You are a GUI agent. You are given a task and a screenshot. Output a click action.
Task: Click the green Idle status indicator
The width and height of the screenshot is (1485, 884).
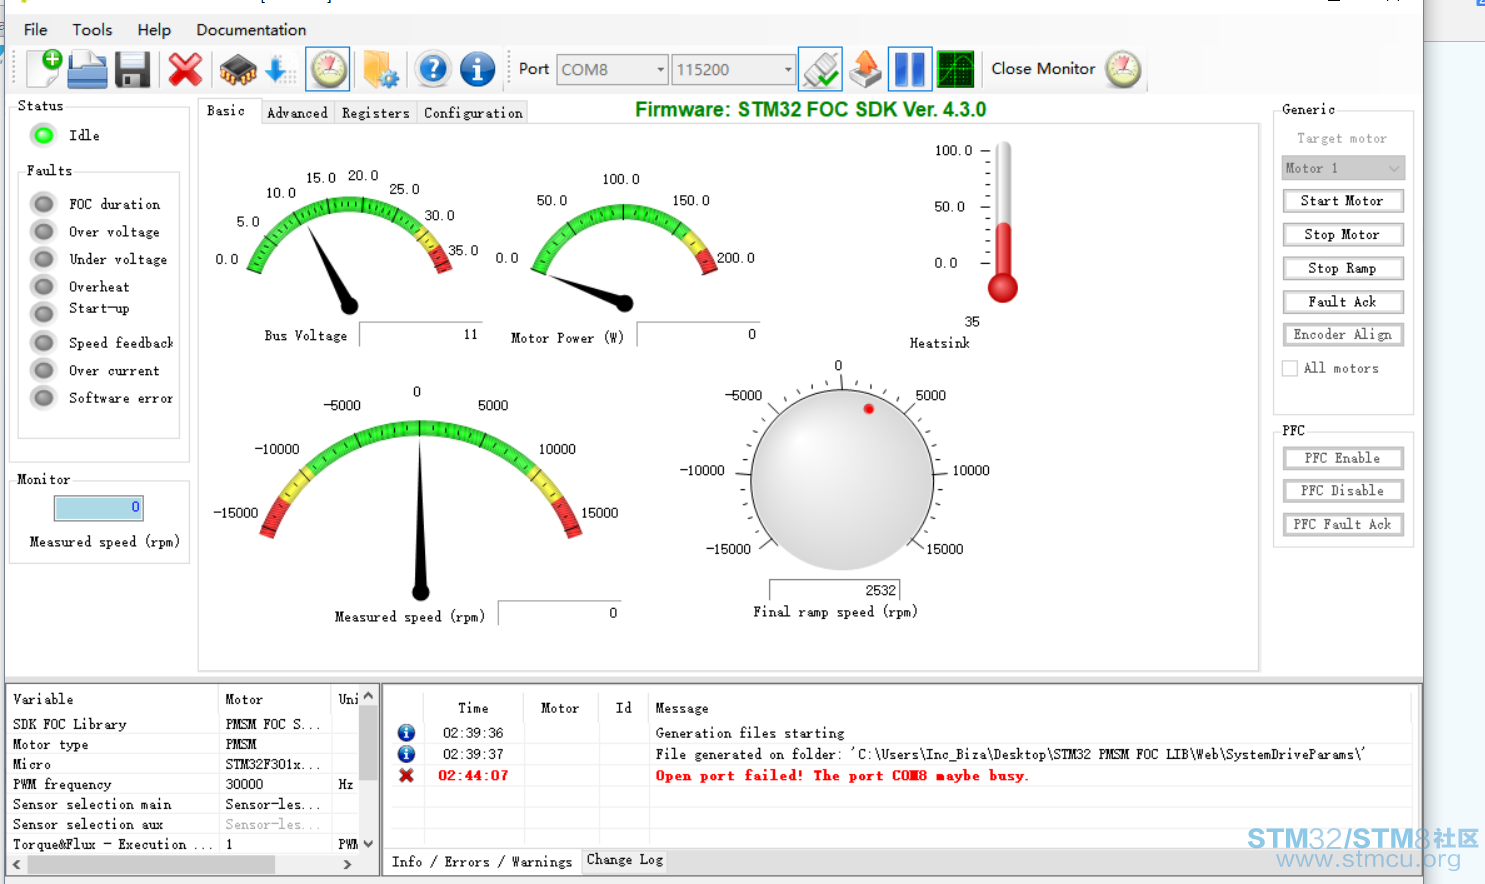click(x=43, y=135)
